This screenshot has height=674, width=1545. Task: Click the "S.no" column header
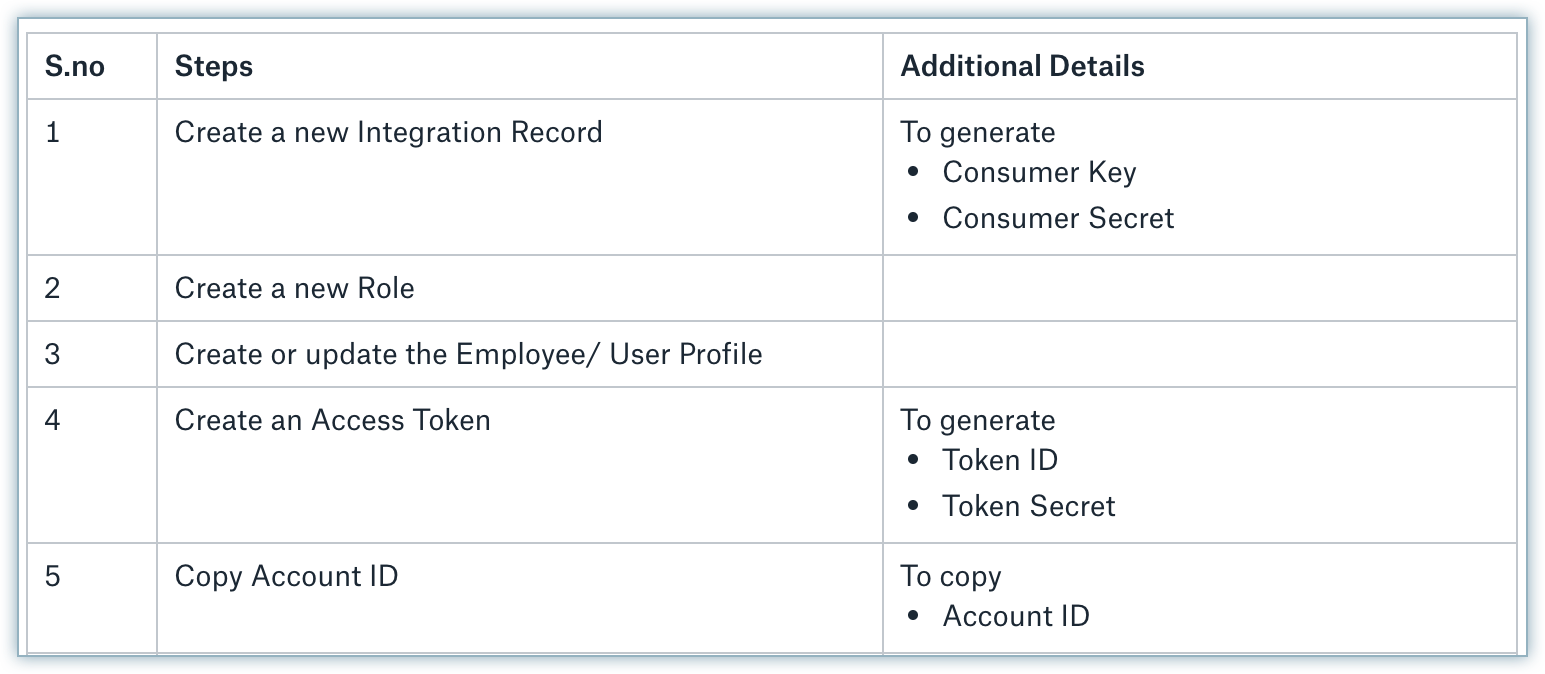(x=75, y=67)
